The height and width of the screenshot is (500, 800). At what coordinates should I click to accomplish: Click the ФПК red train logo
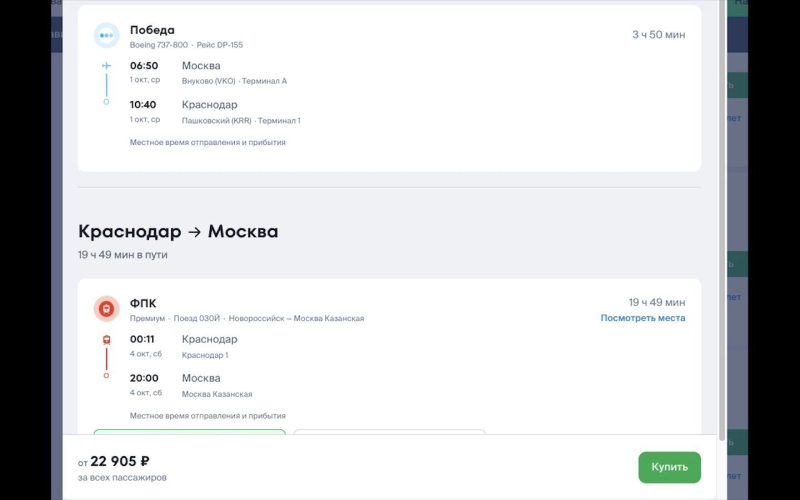click(106, 309)
